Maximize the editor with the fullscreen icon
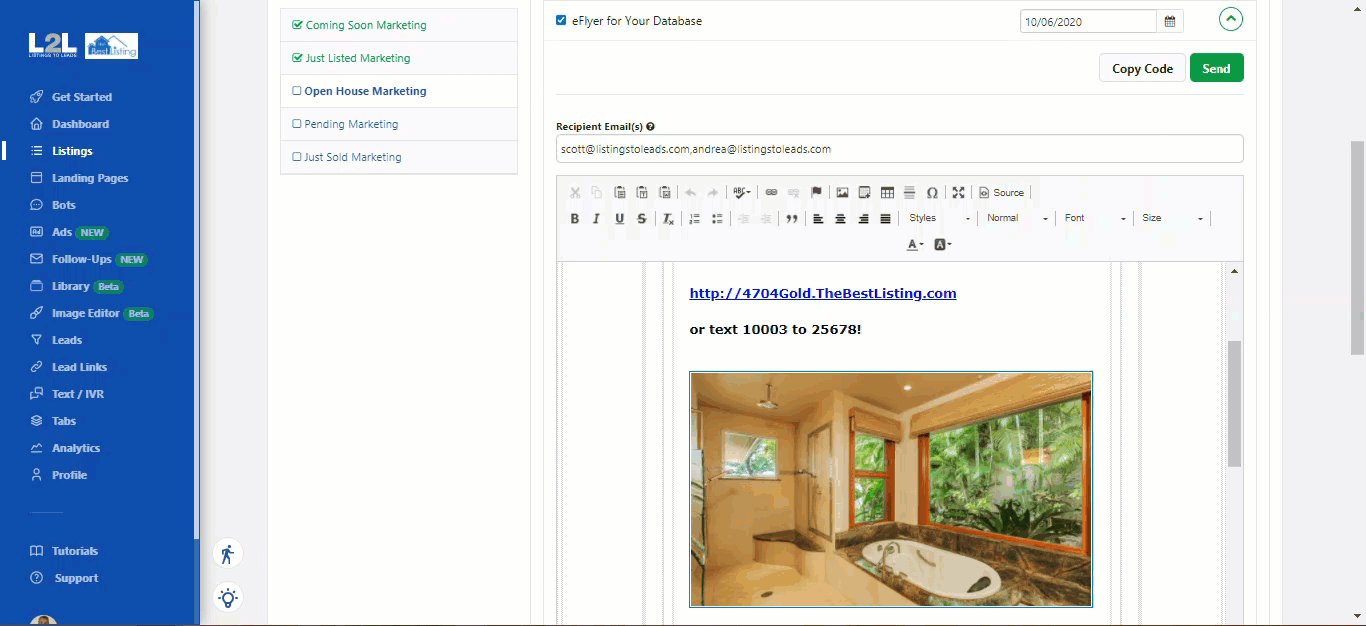Screen dimensions: 1366x626 957,192
